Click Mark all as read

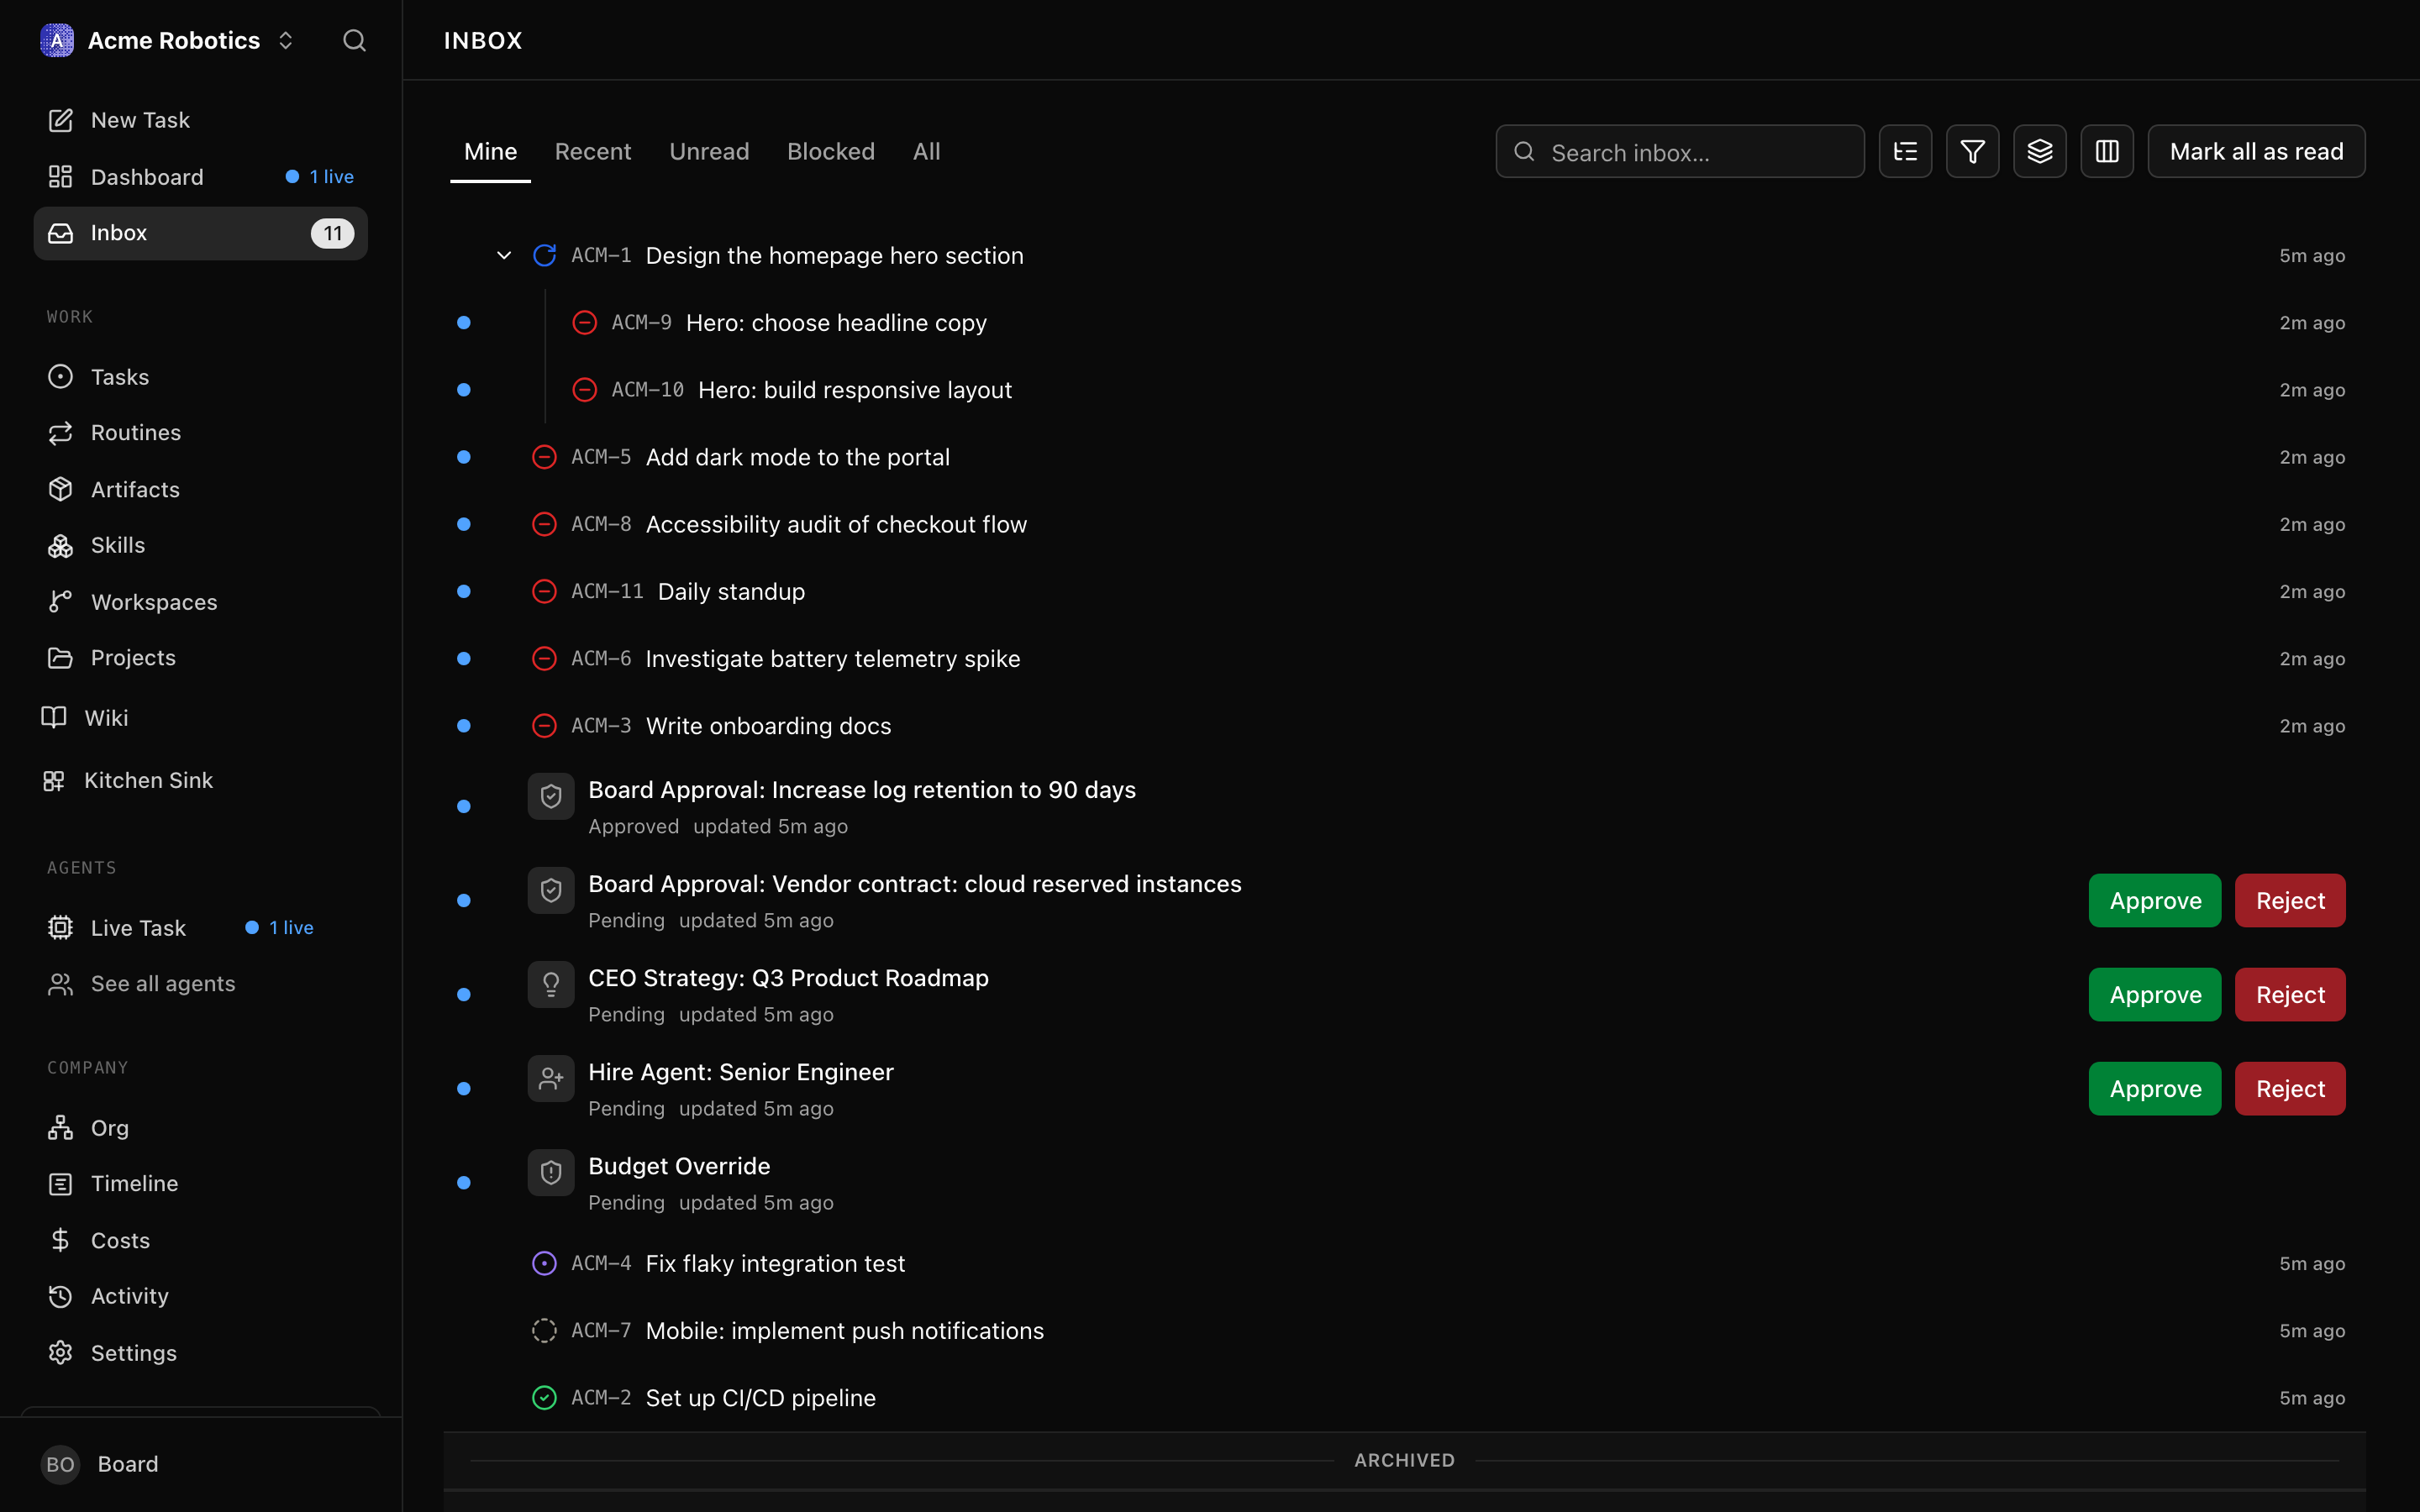pos(2256,151)
